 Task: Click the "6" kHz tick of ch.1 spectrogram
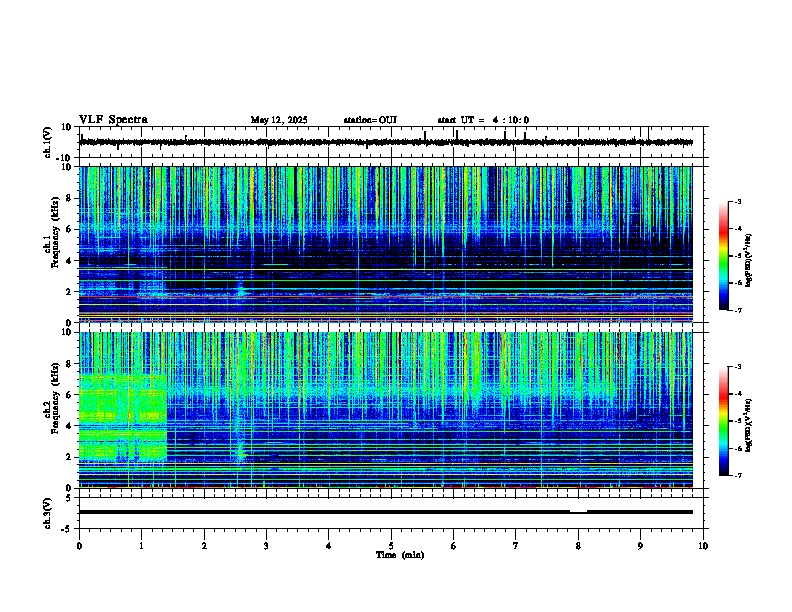coord(70,229)
